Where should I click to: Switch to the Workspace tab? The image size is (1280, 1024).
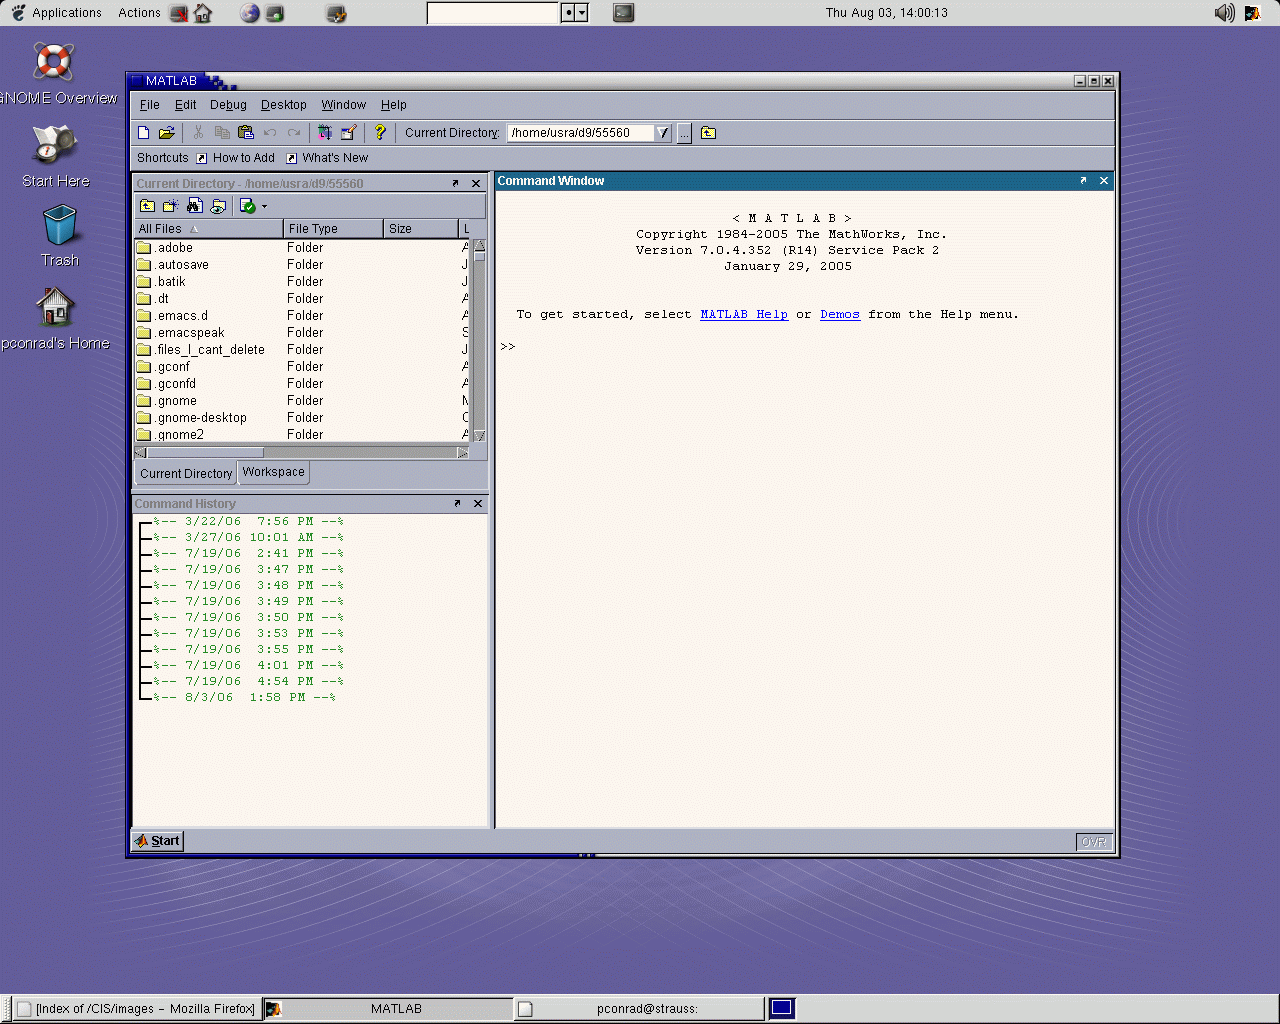tap(273, 472)
